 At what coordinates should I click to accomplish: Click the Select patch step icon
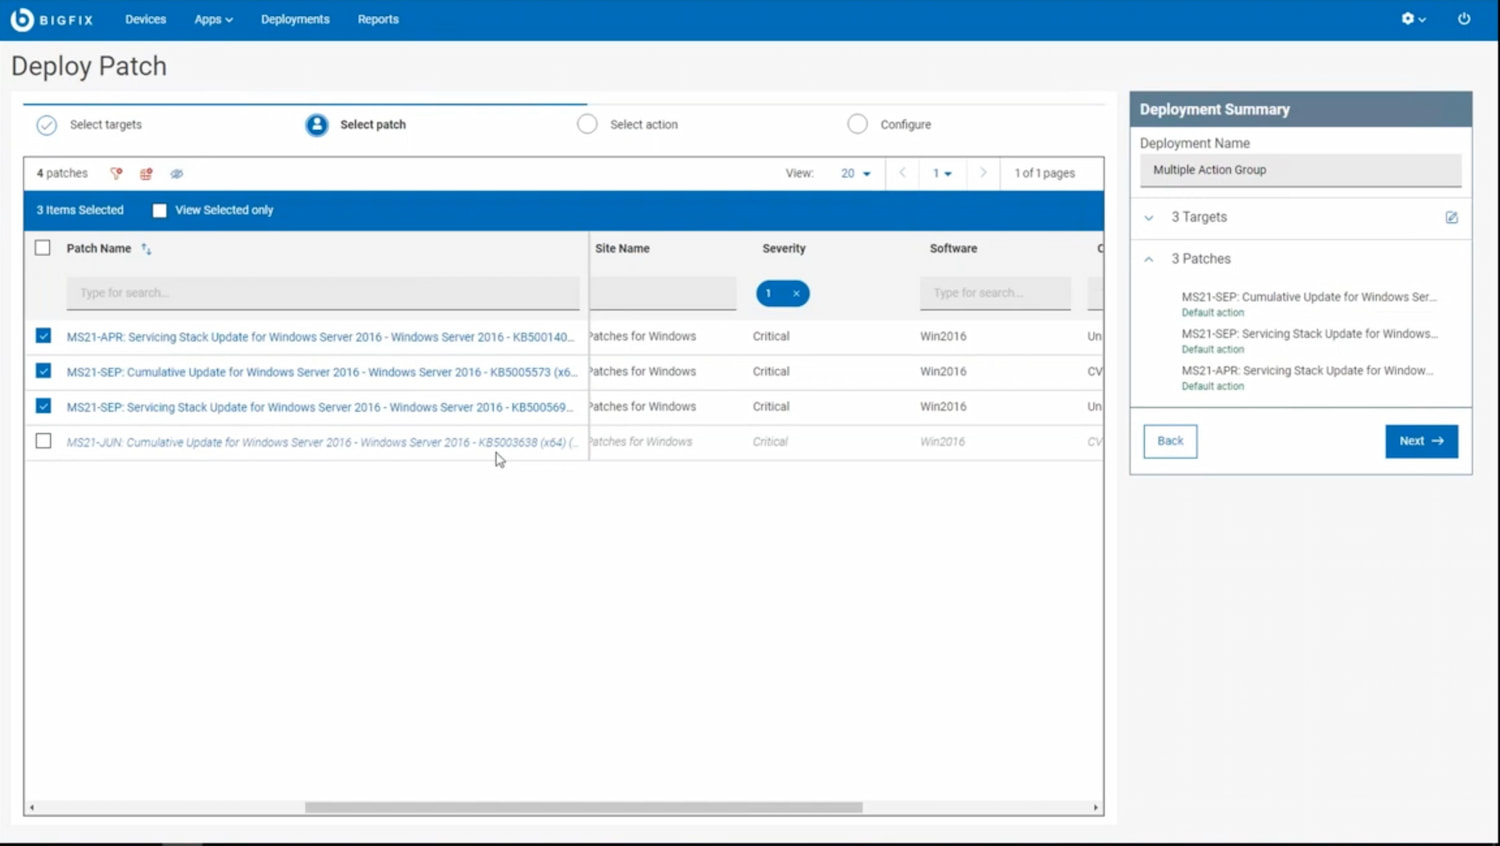(x=316, y=124)
